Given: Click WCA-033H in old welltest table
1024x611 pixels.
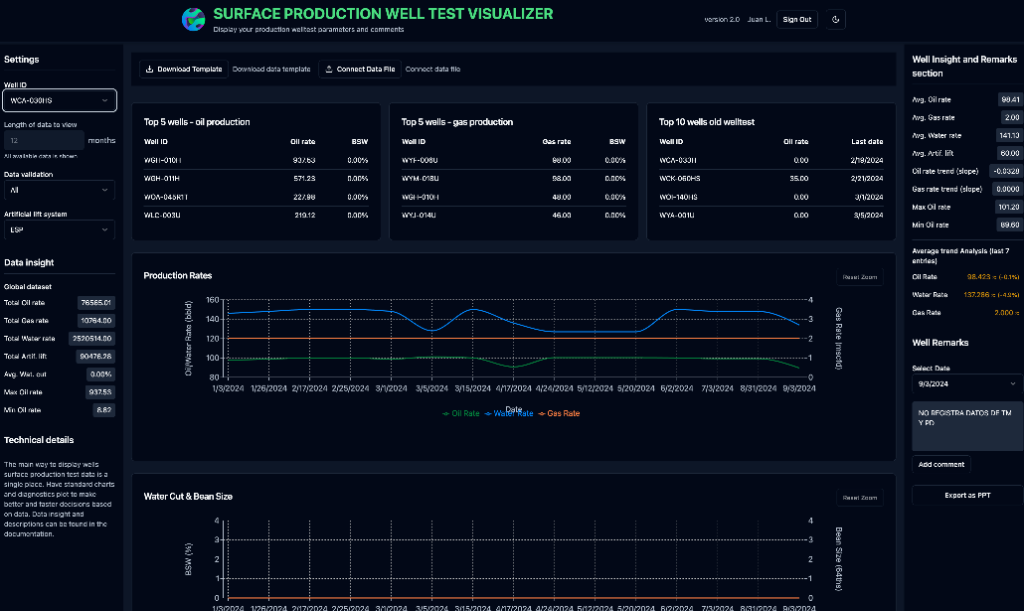Looking at the screenshot, I should coord(678,160).
